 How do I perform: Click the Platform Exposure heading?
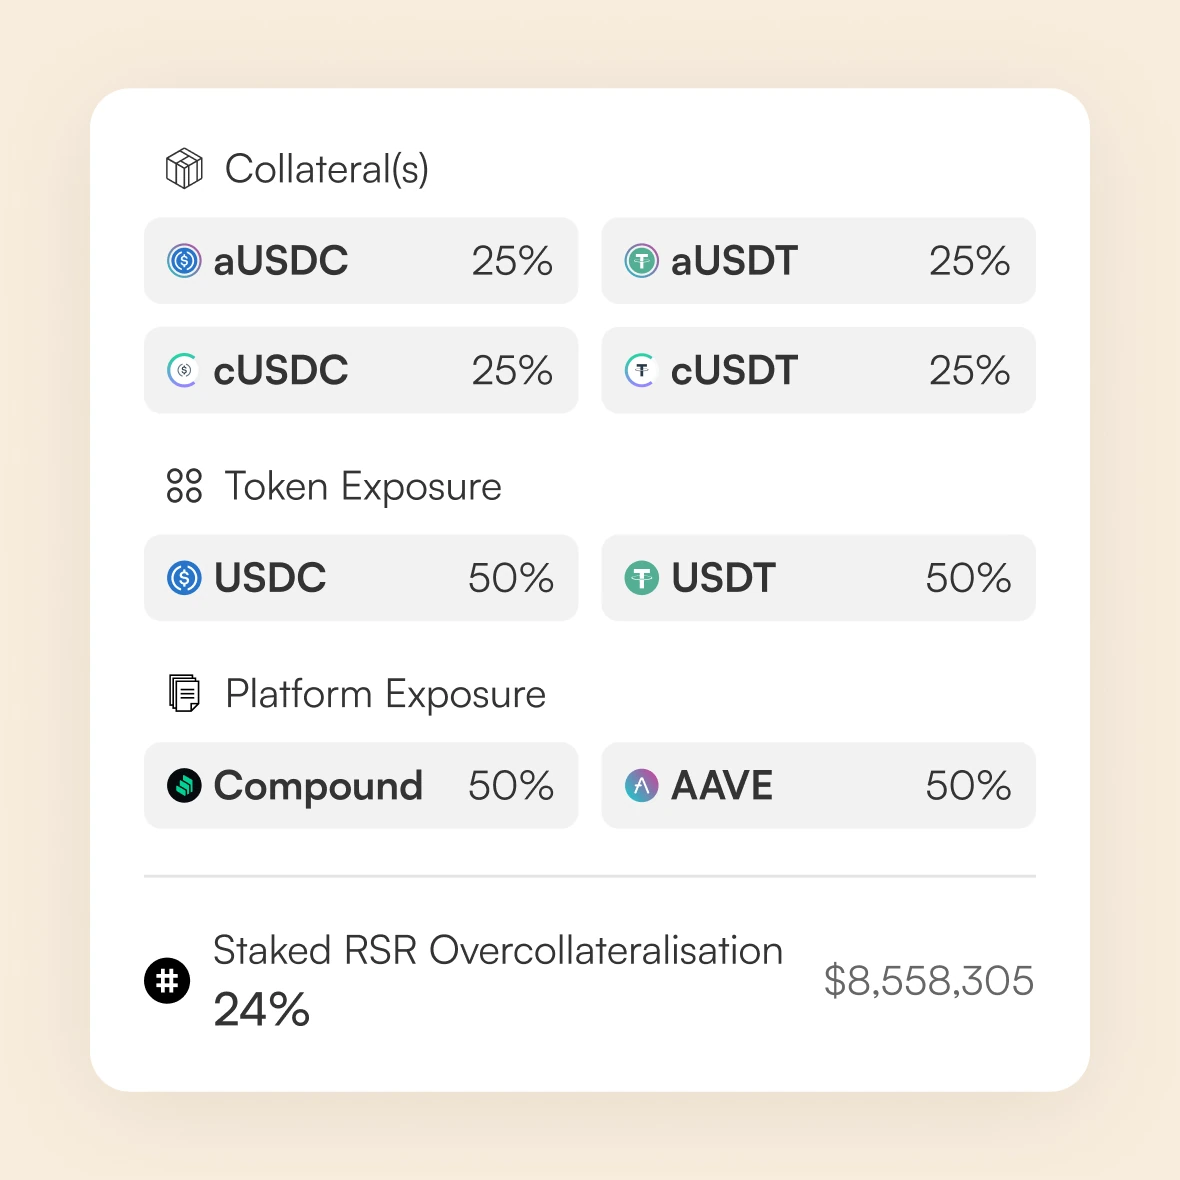385,694
